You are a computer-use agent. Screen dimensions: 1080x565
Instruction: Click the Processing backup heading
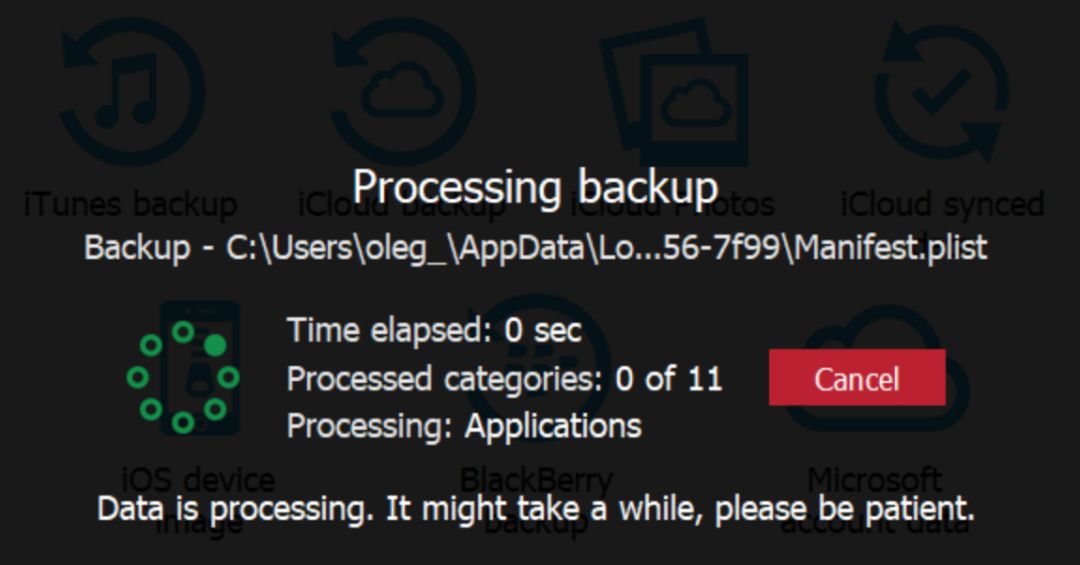(x=535, y=187)
